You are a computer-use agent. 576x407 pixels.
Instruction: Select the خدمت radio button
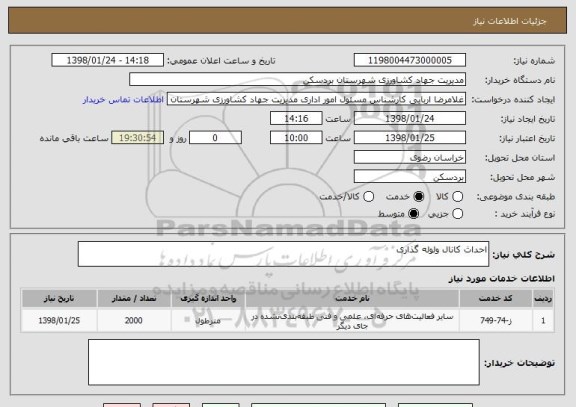(418, 197)
